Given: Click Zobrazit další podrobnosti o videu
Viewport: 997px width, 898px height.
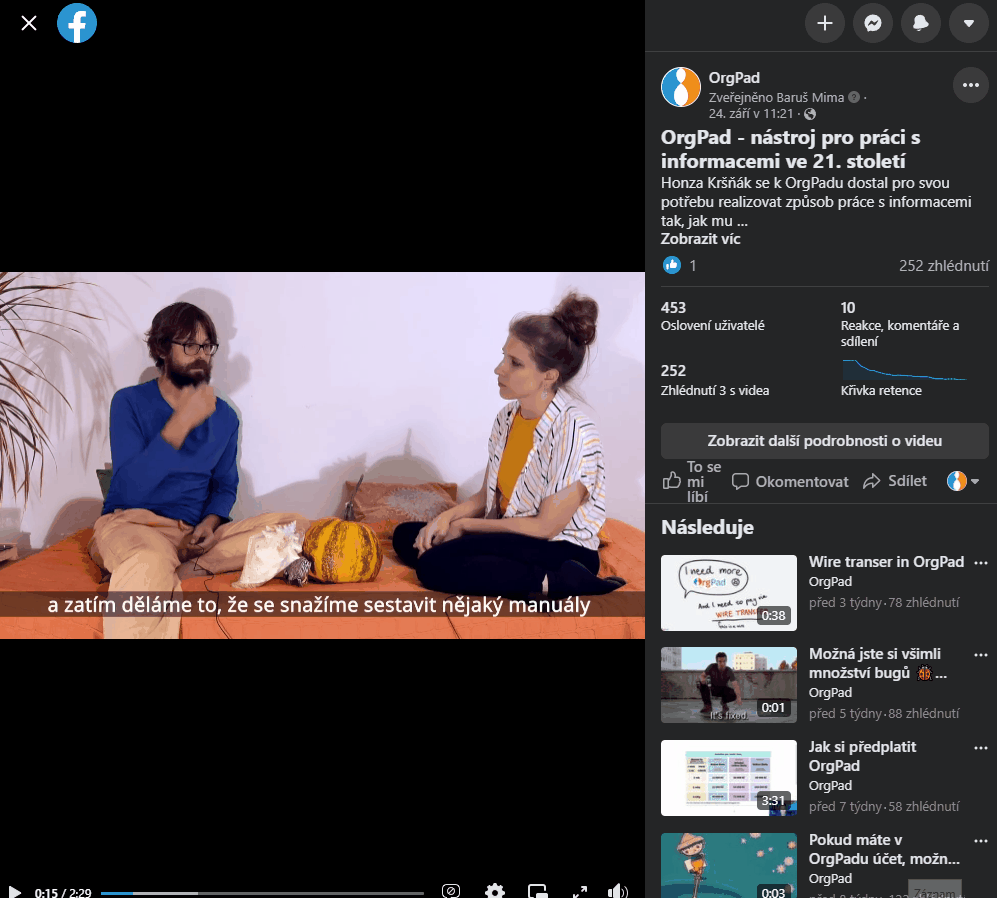Looking at the screenshot, I should pos(824,441).
